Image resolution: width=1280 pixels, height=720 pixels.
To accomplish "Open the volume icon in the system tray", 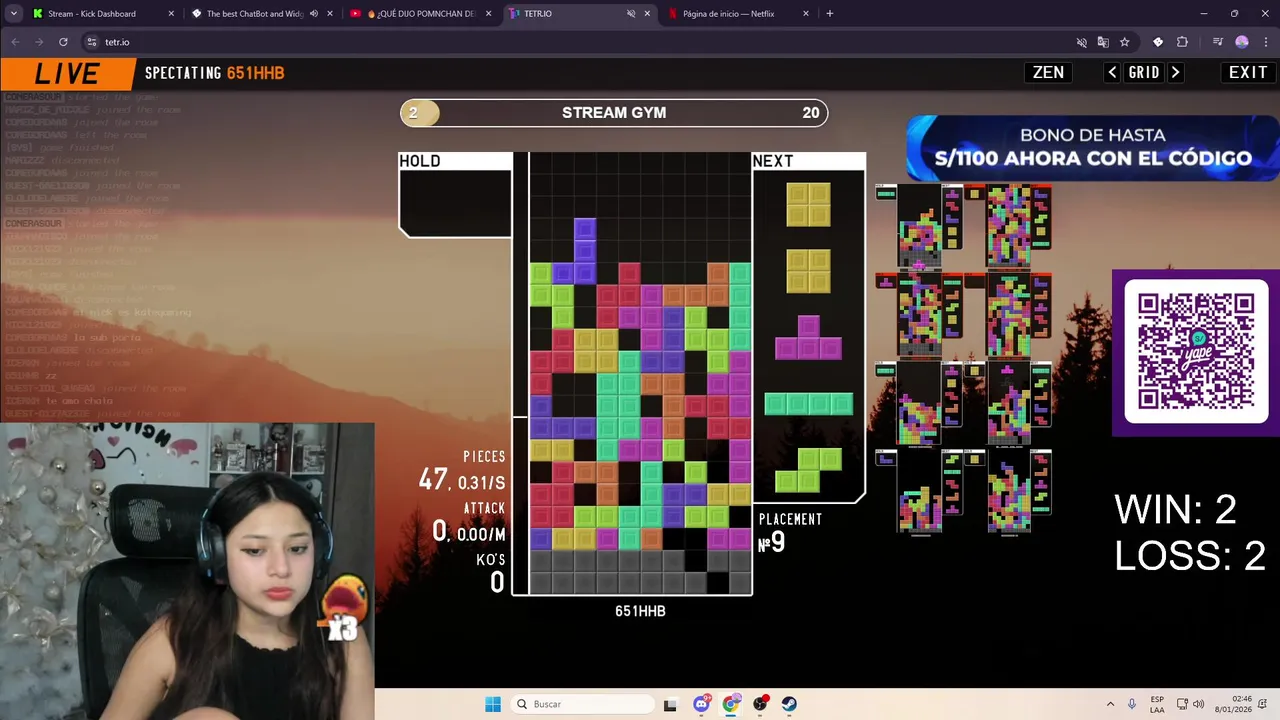I will 1198,704.
